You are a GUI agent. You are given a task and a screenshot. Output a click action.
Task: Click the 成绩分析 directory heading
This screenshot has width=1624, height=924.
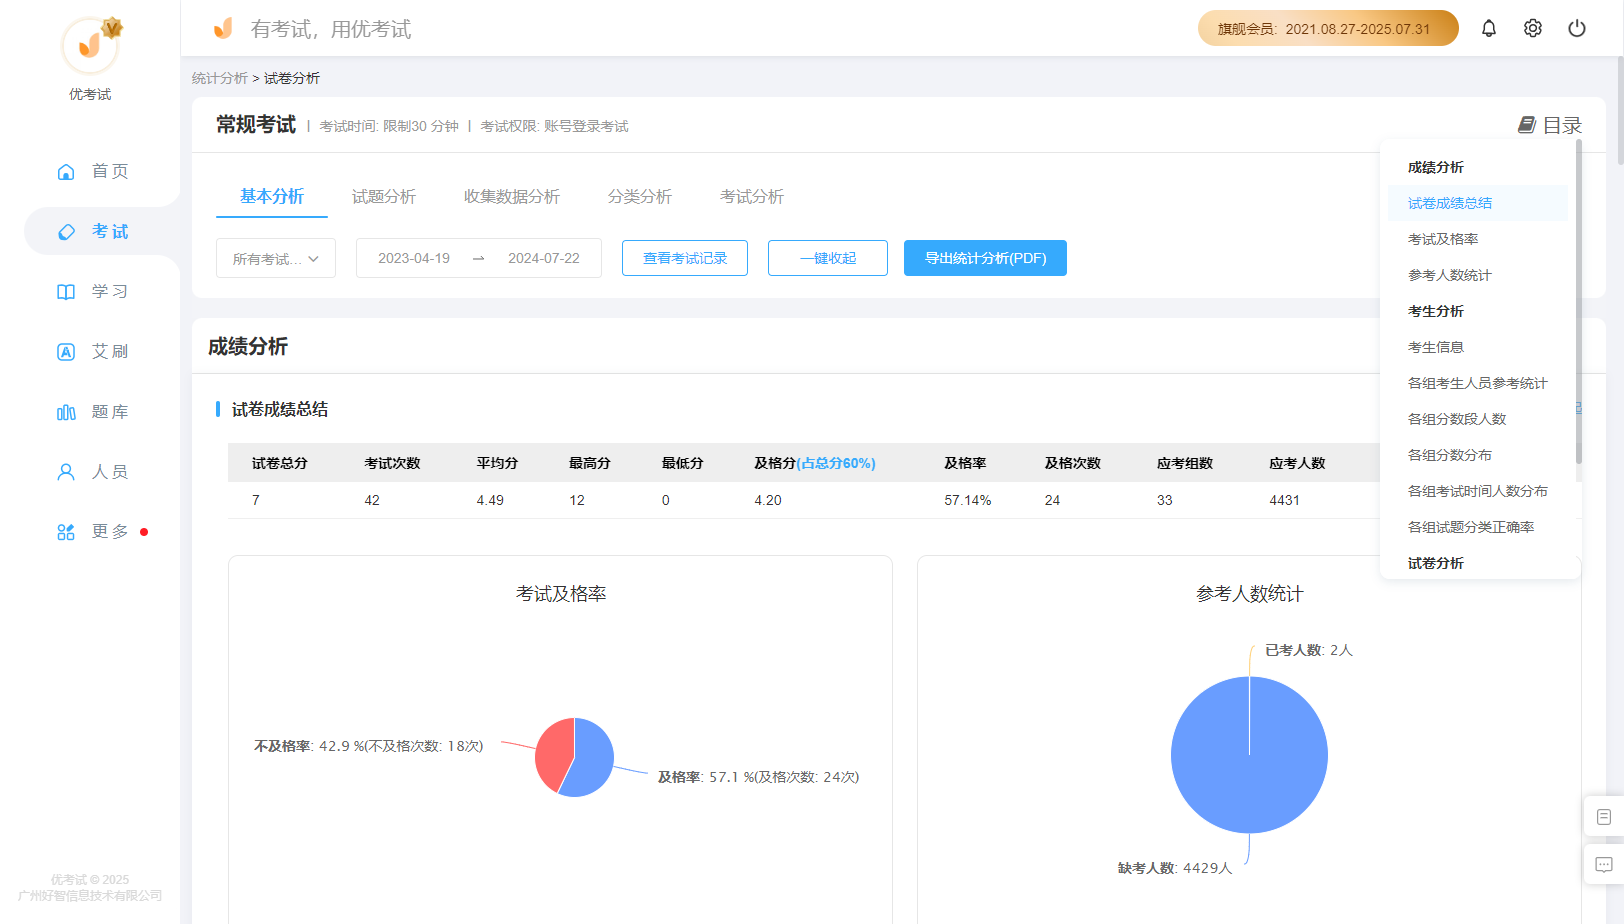[x=1436, y=167]
